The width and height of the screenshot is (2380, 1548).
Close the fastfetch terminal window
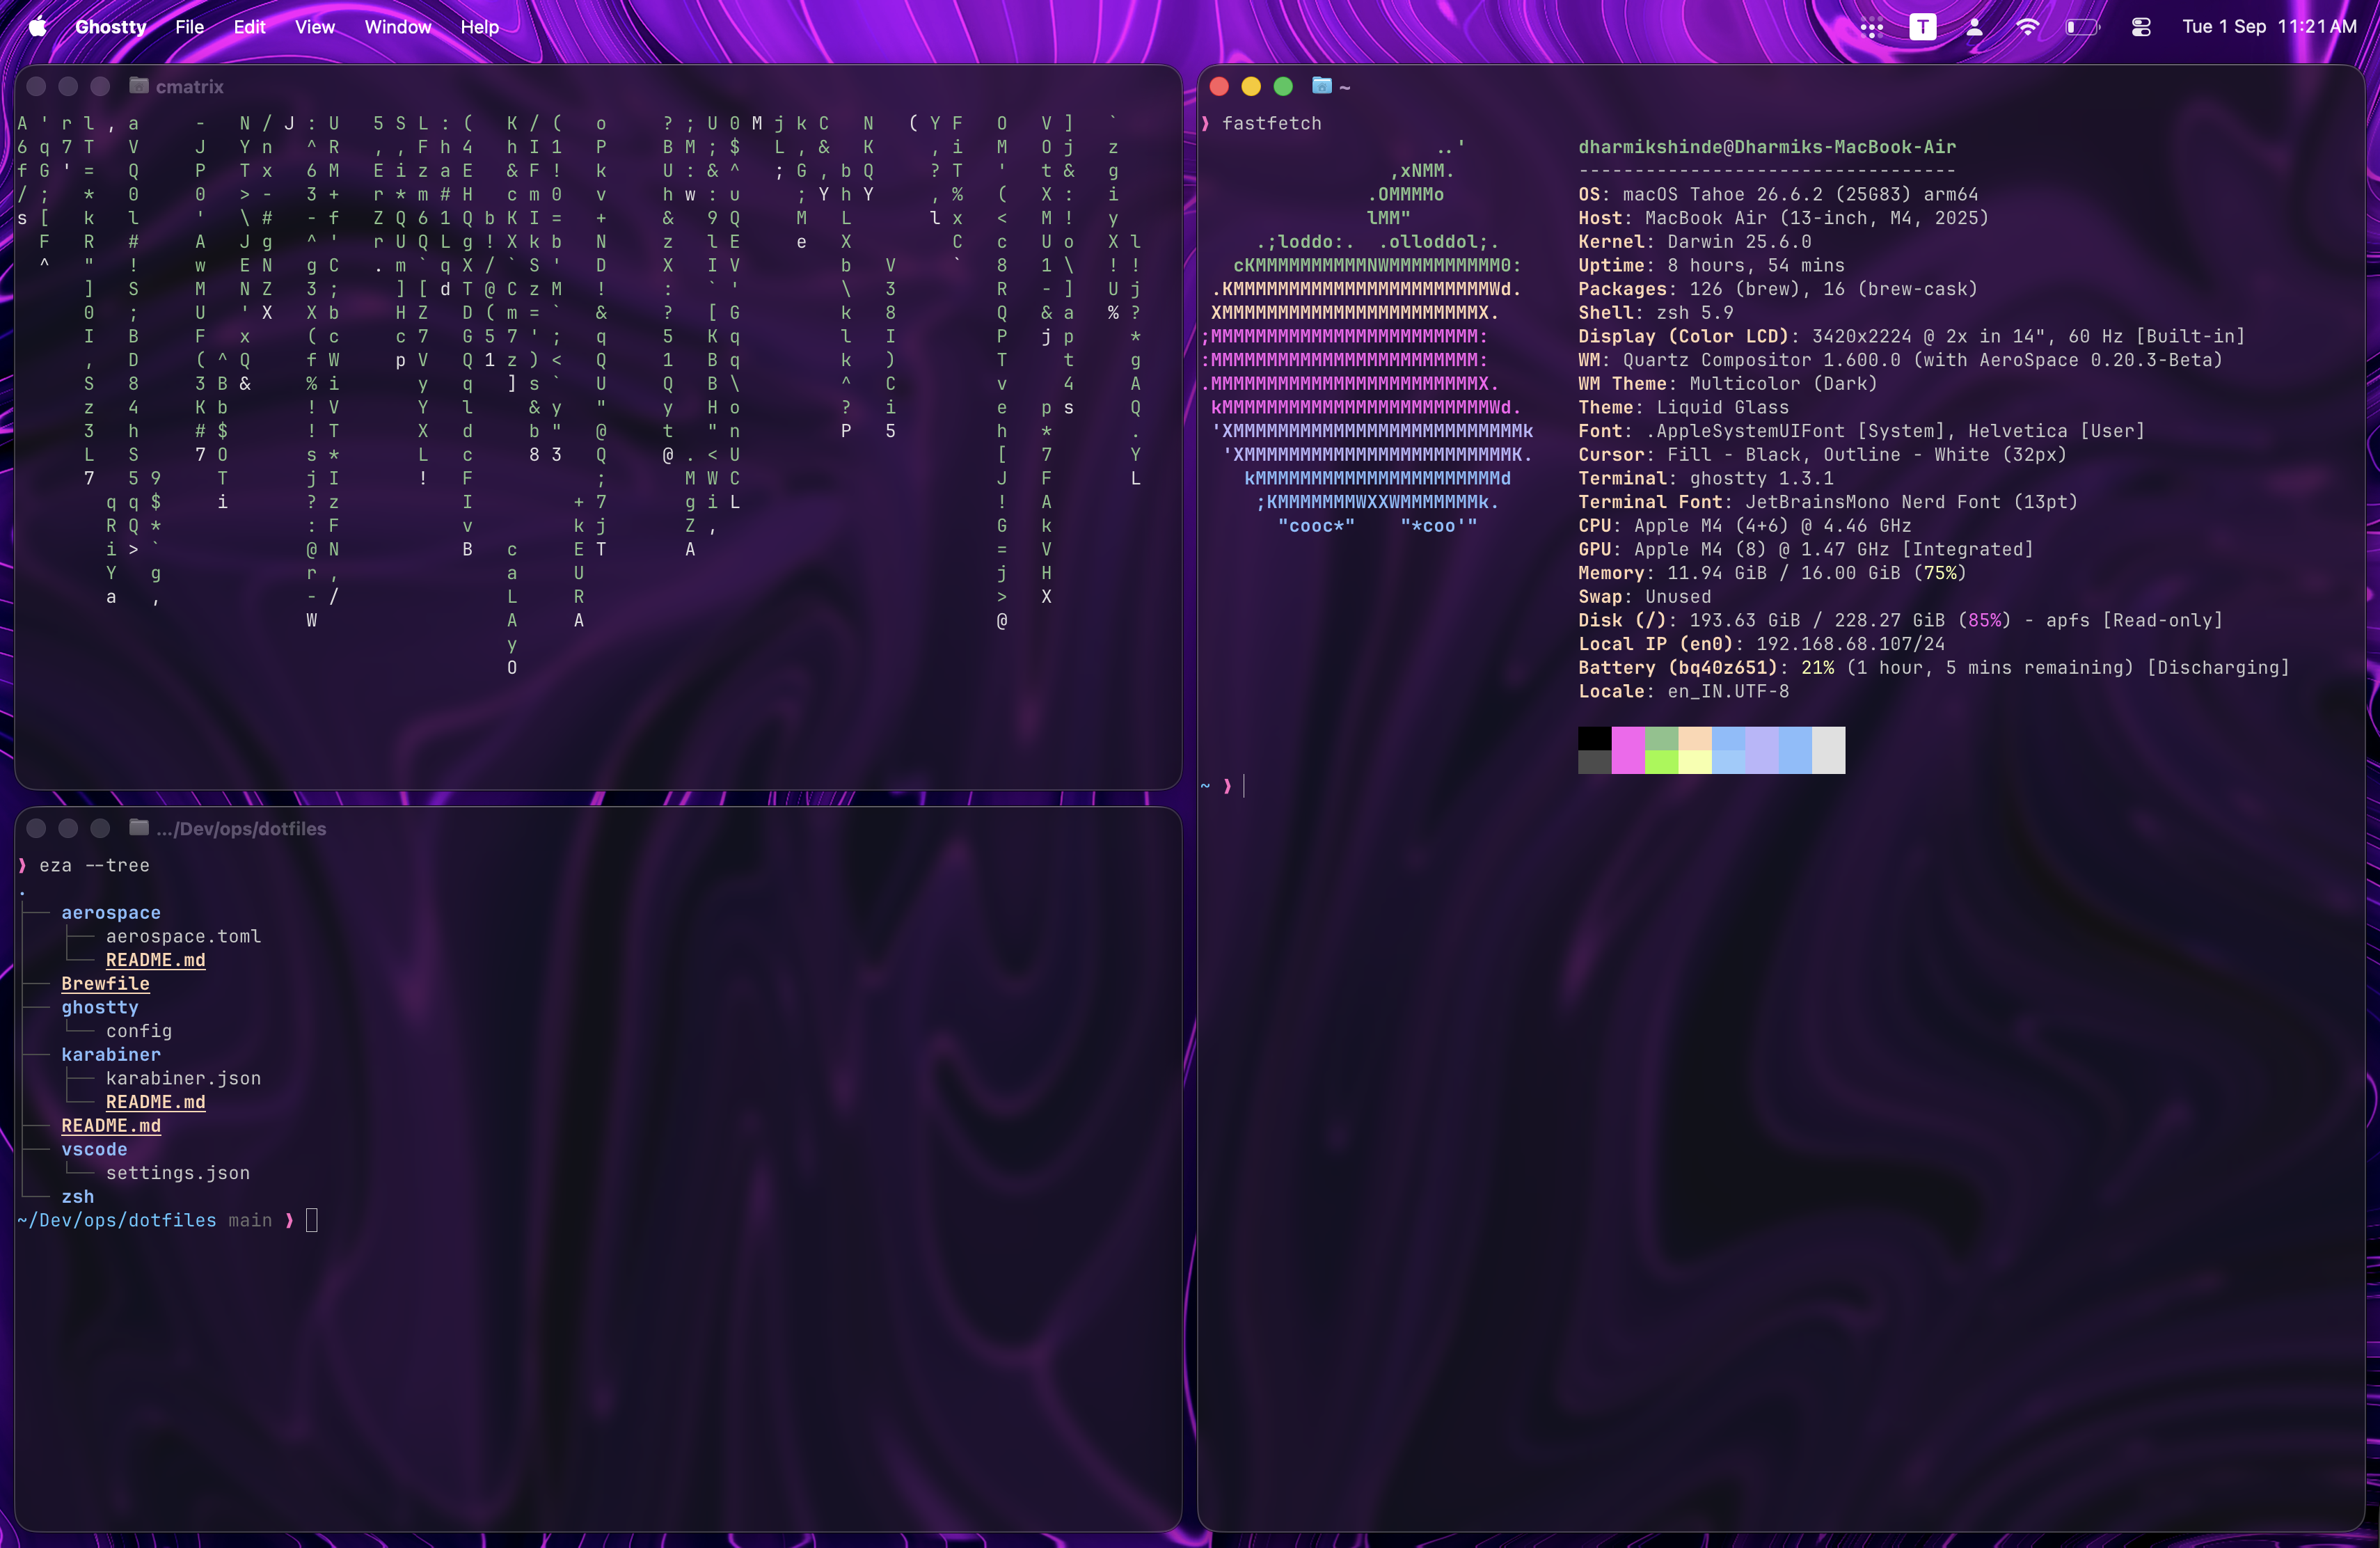click(x=1219, y=86)
